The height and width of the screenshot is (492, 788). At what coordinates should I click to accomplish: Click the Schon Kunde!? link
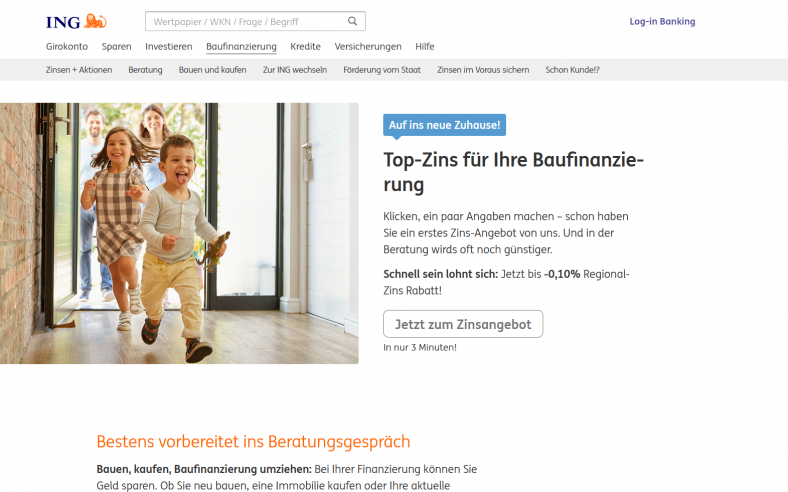(x=572, y=70)
